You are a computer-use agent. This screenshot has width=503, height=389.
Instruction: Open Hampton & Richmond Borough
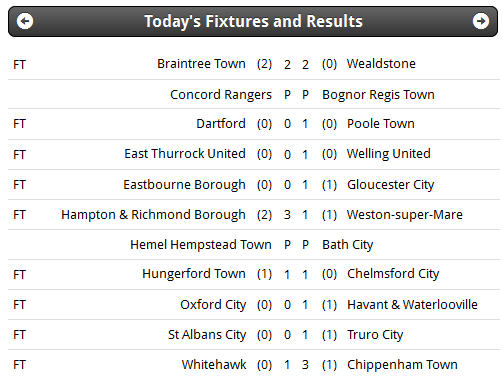153,215
